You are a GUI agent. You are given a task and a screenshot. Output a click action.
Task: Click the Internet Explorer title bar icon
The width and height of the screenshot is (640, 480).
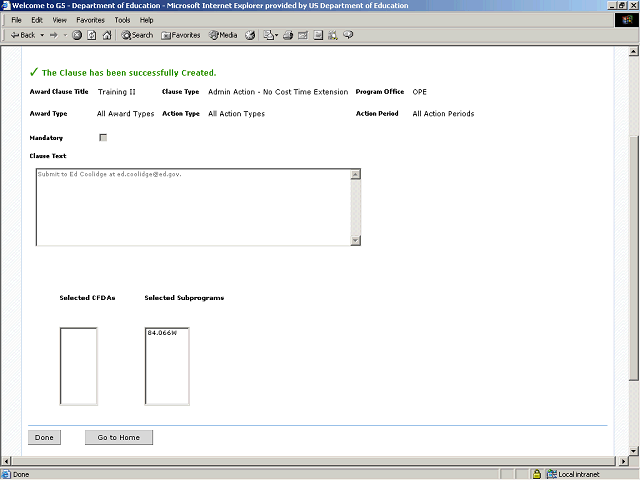tap(6, 5)
